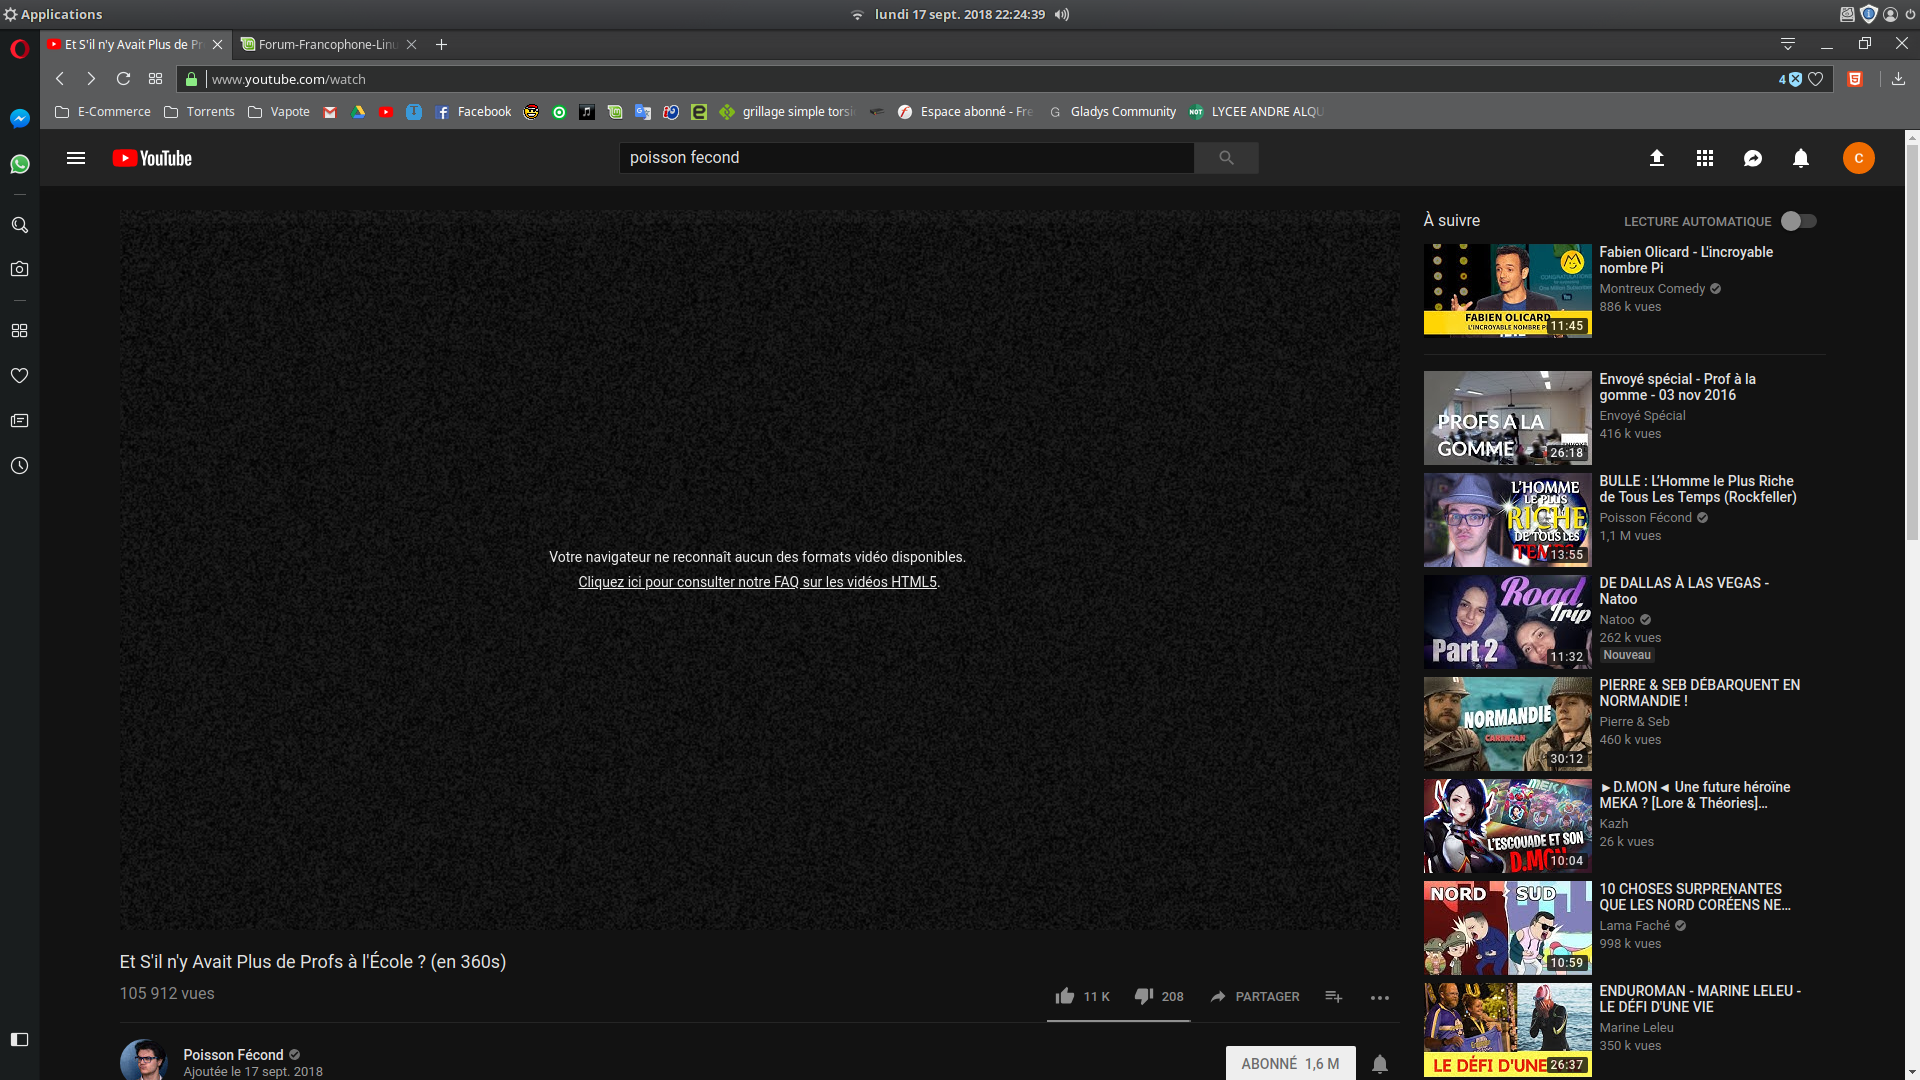The height and width of the screenshot is (1080, 1920).
Task: Toggle Opera sidebar panel button at bottom
Action: point(19,1039)
